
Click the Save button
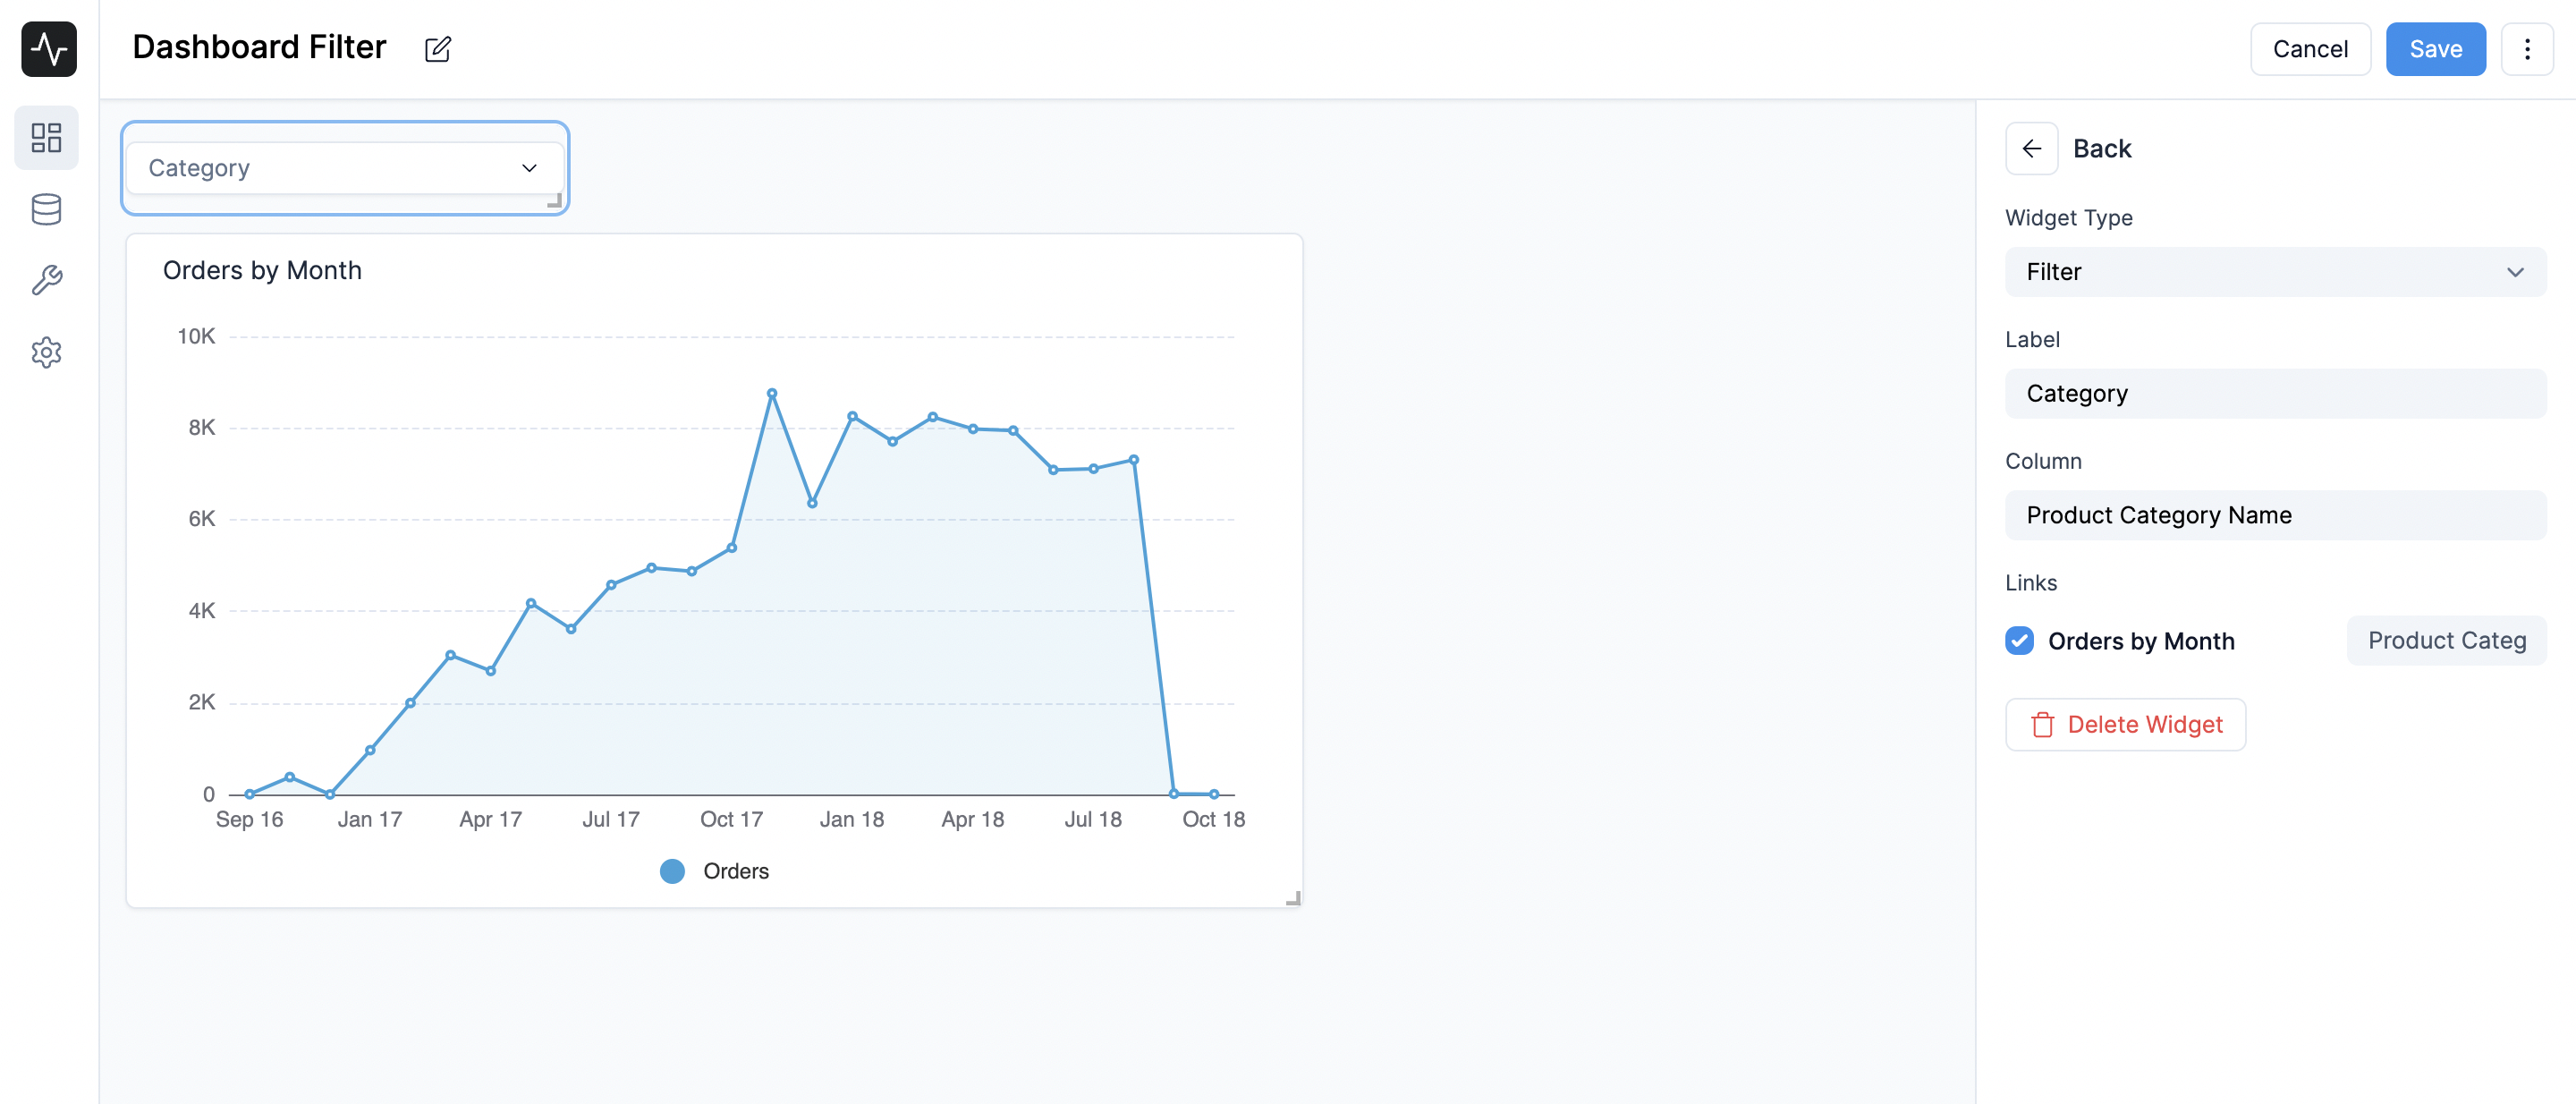pos(2436,47)
